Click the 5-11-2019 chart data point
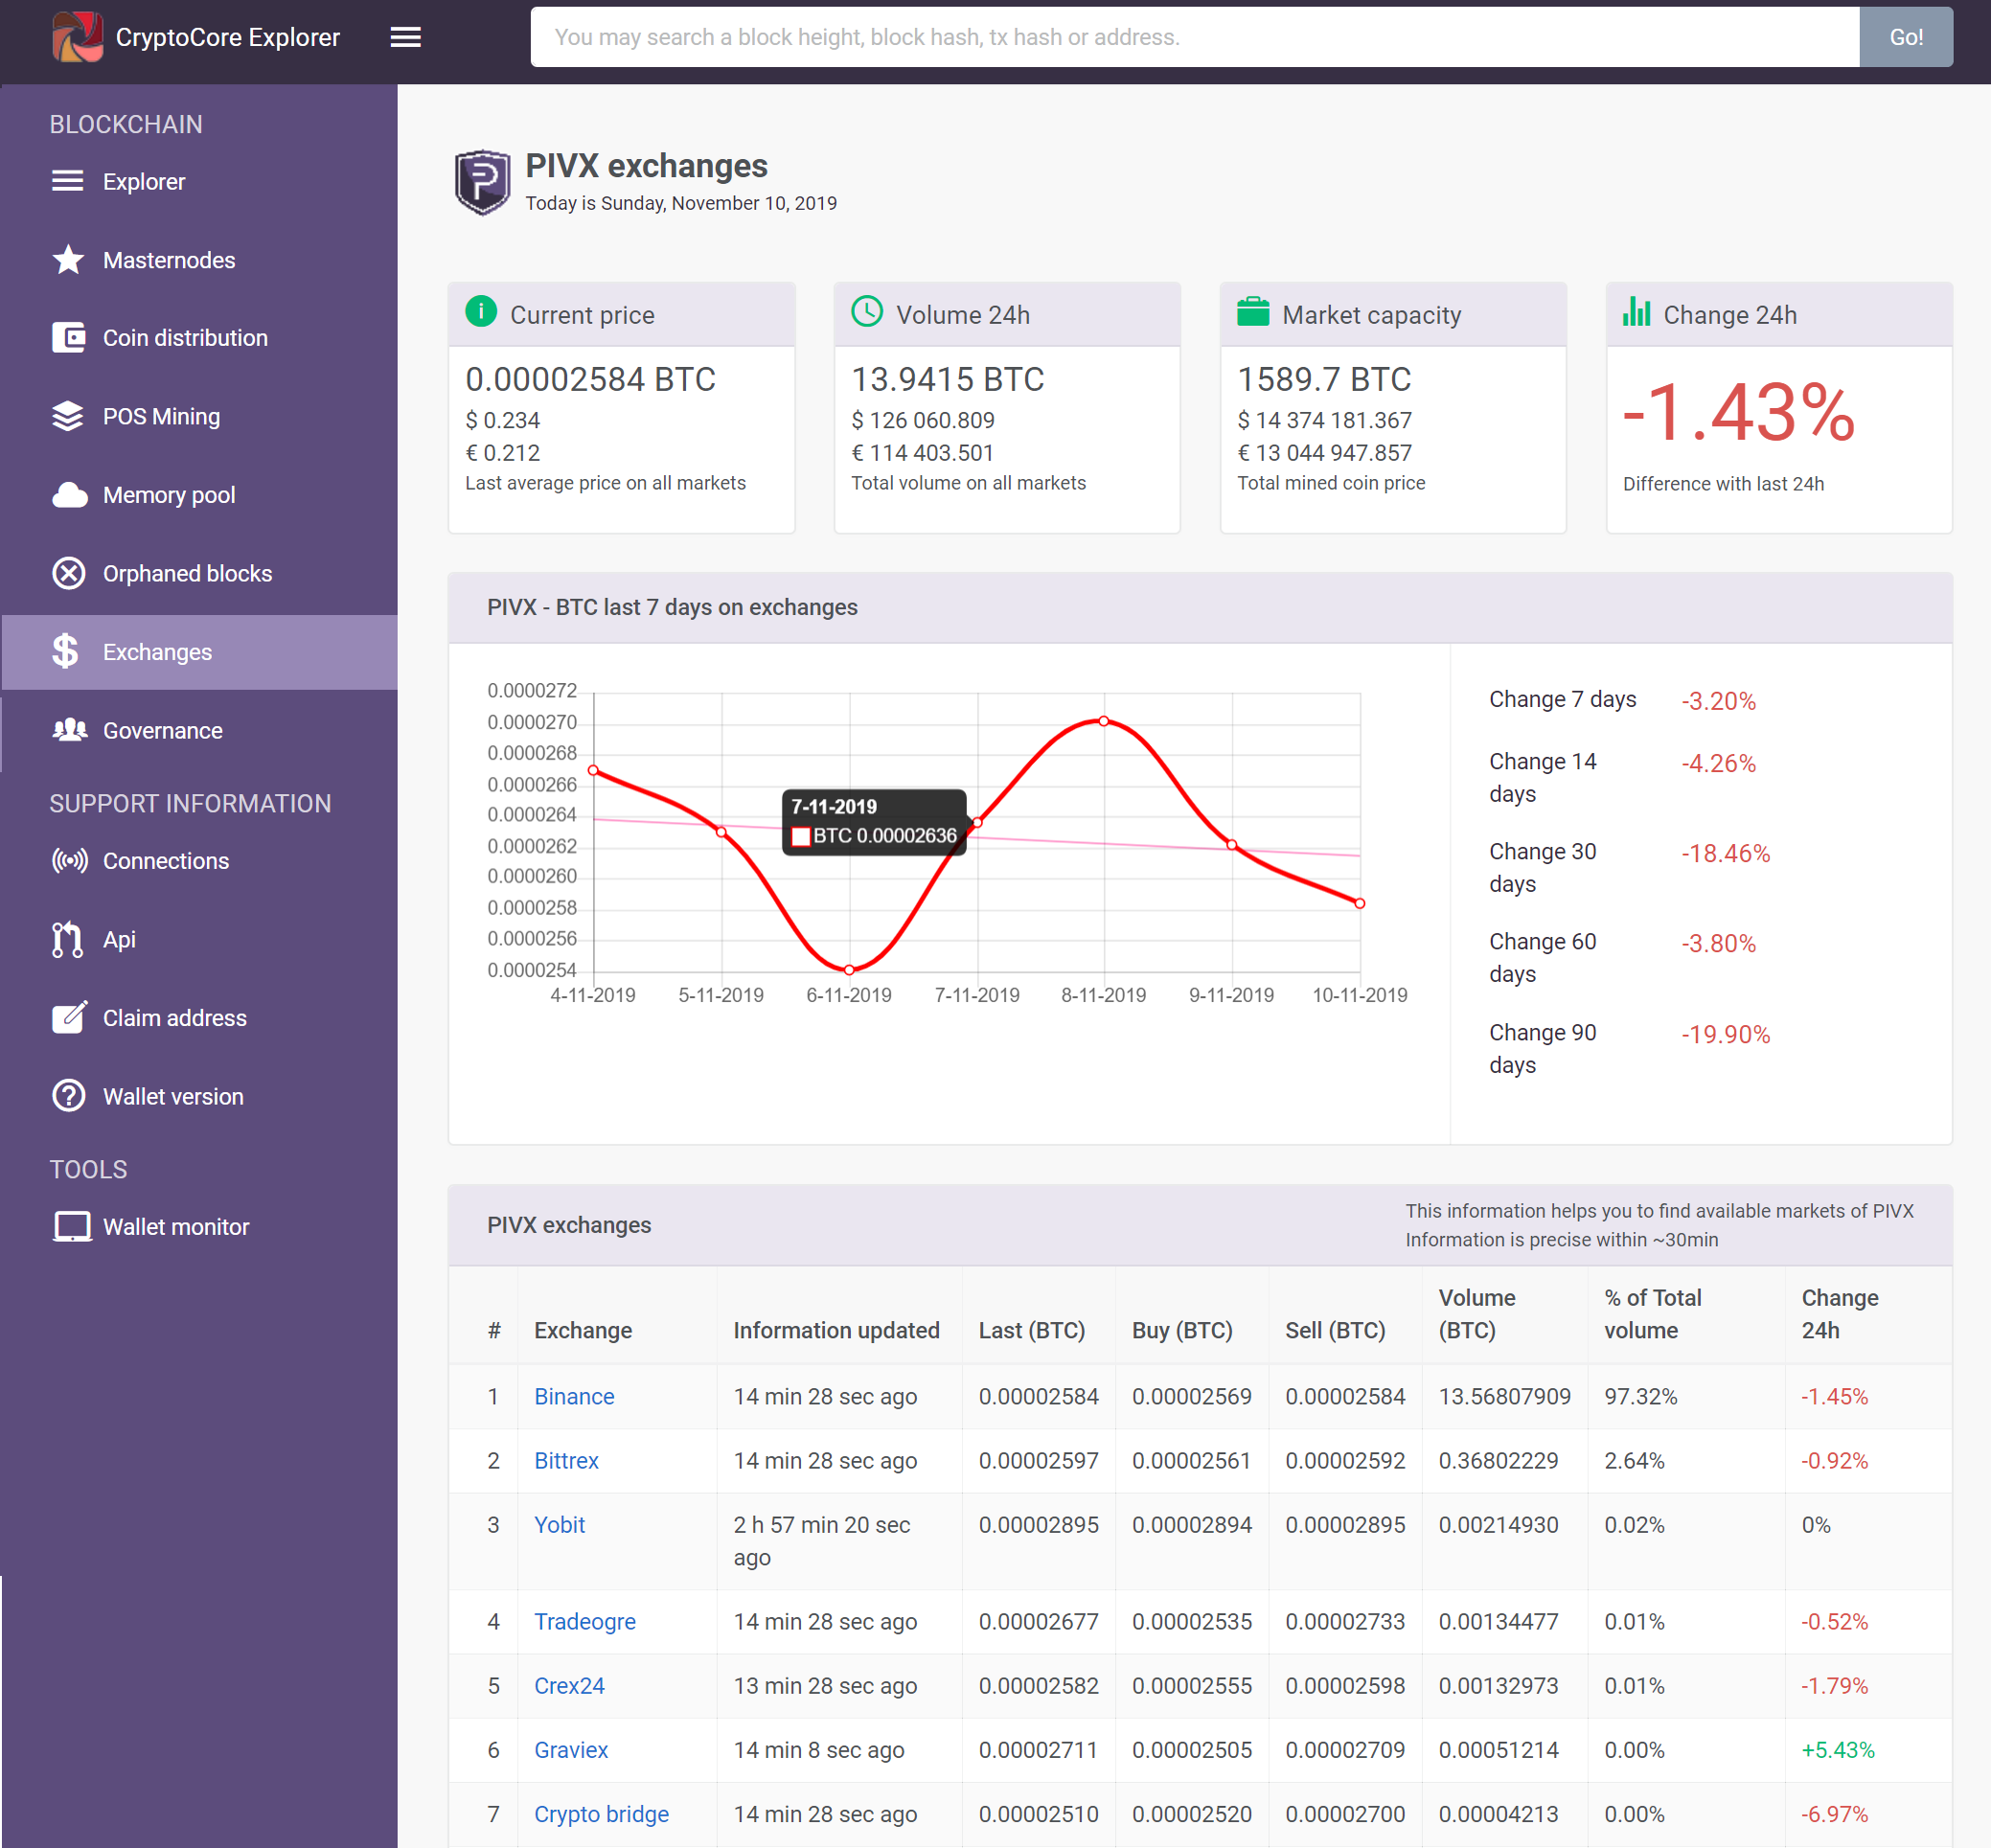Screen dimensions: 1991x1848 pyautogui.click(x=721, y=832)
